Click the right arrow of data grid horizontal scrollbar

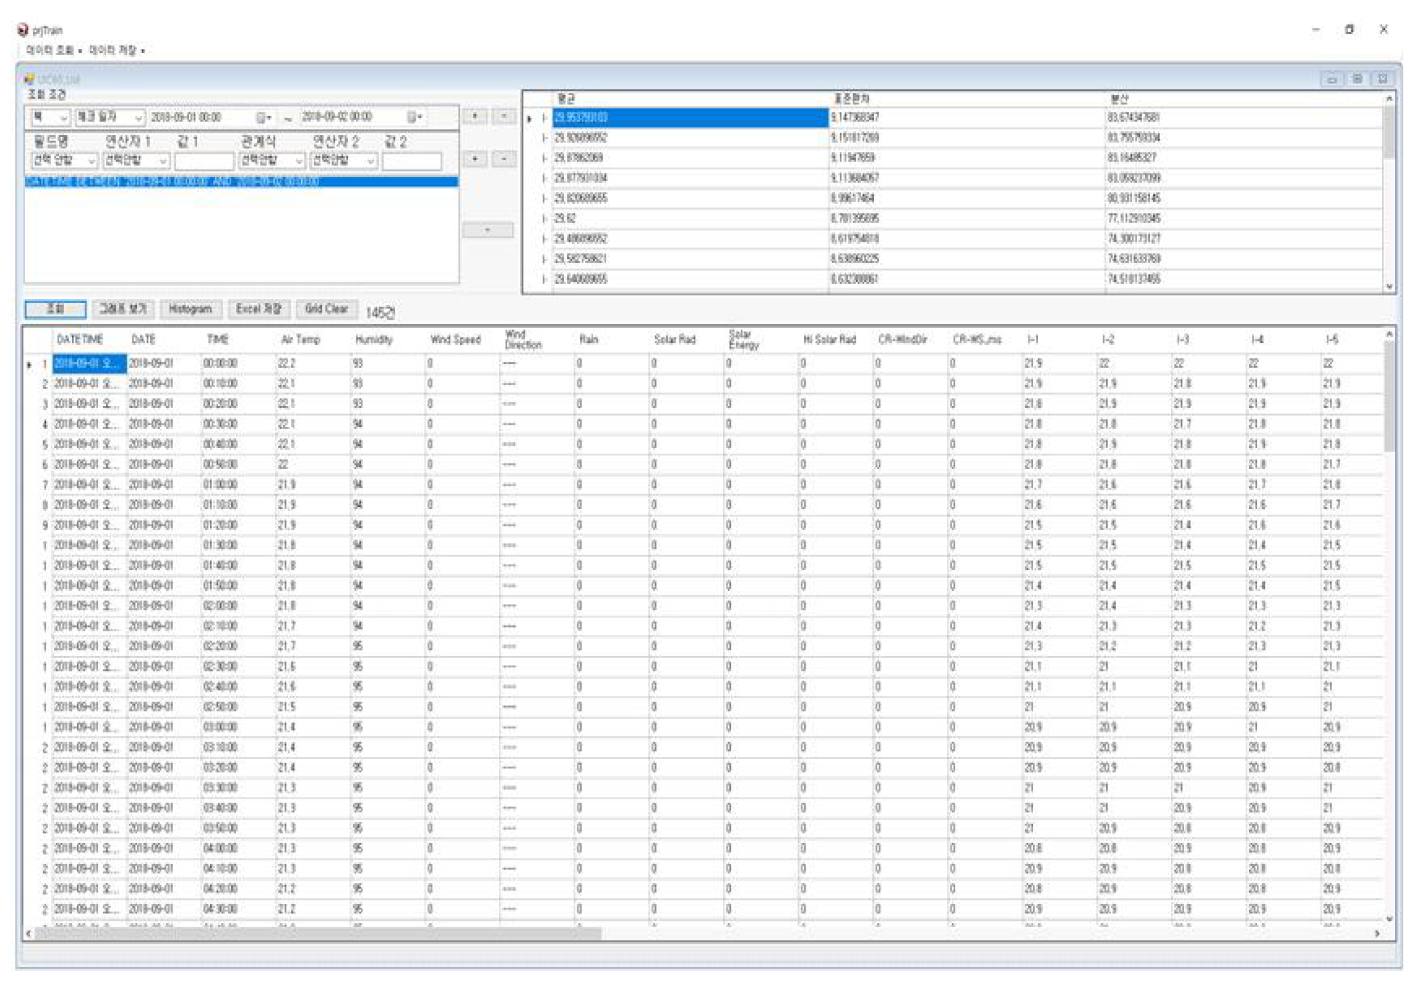[1377, 934]
